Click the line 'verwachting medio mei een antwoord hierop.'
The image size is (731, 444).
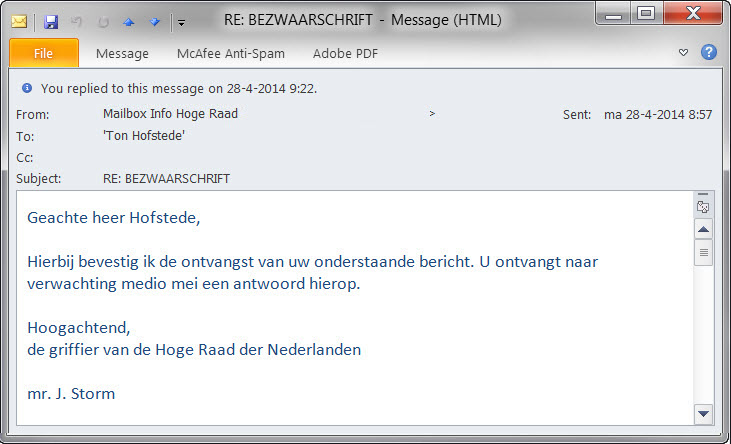click(x=193, y=284)
